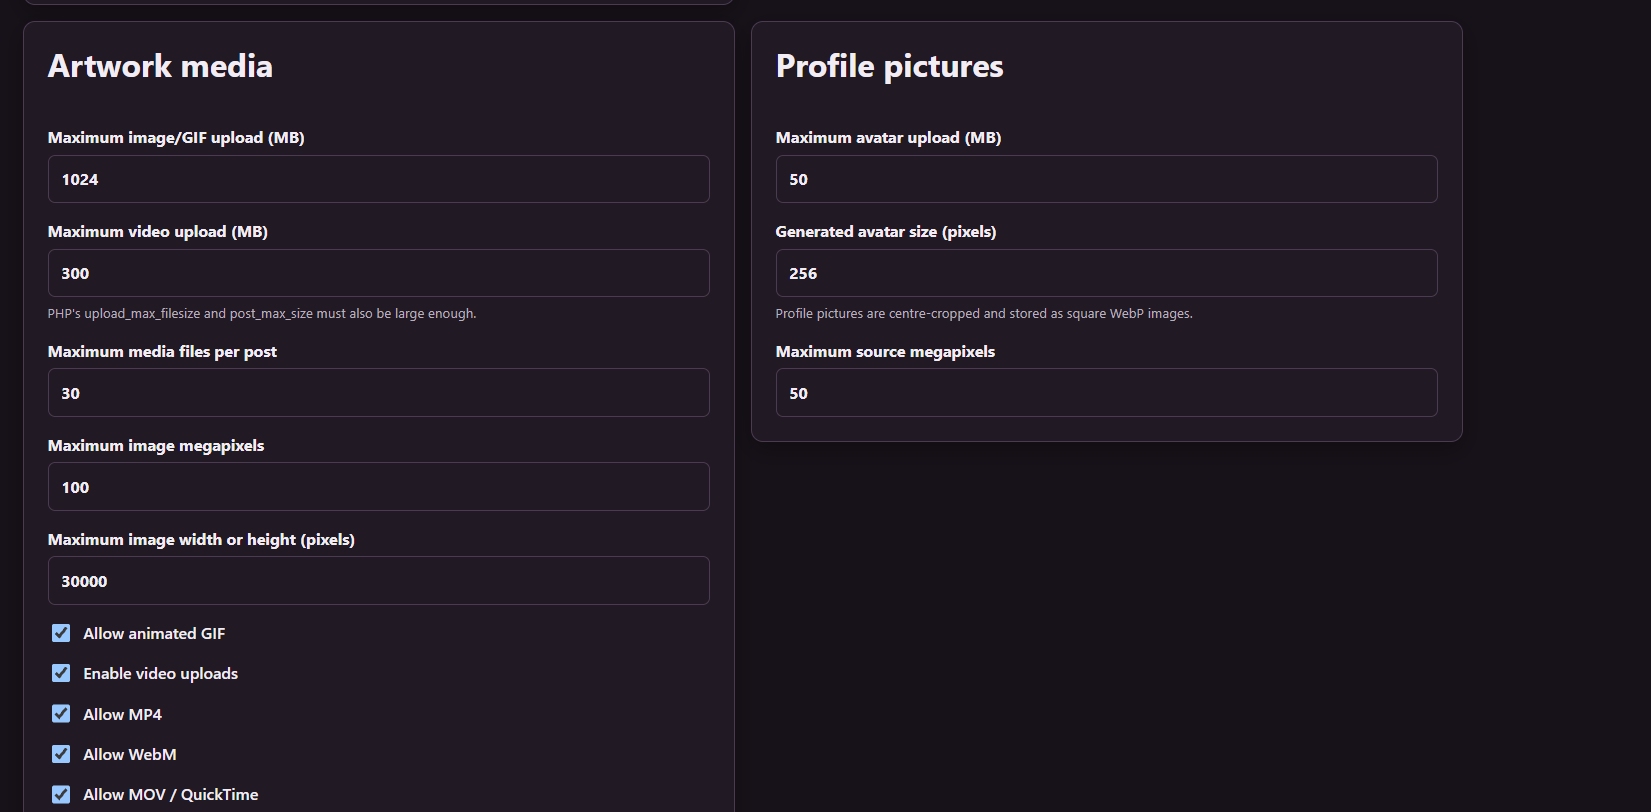Focus the Maximum video upload field
The height and width of the screenshot is (812, 1651).
coord(378,273)
